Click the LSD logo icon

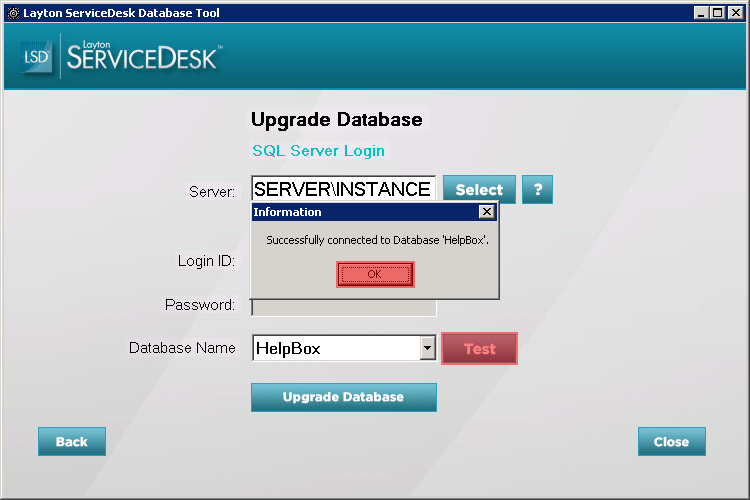[36, 57]
